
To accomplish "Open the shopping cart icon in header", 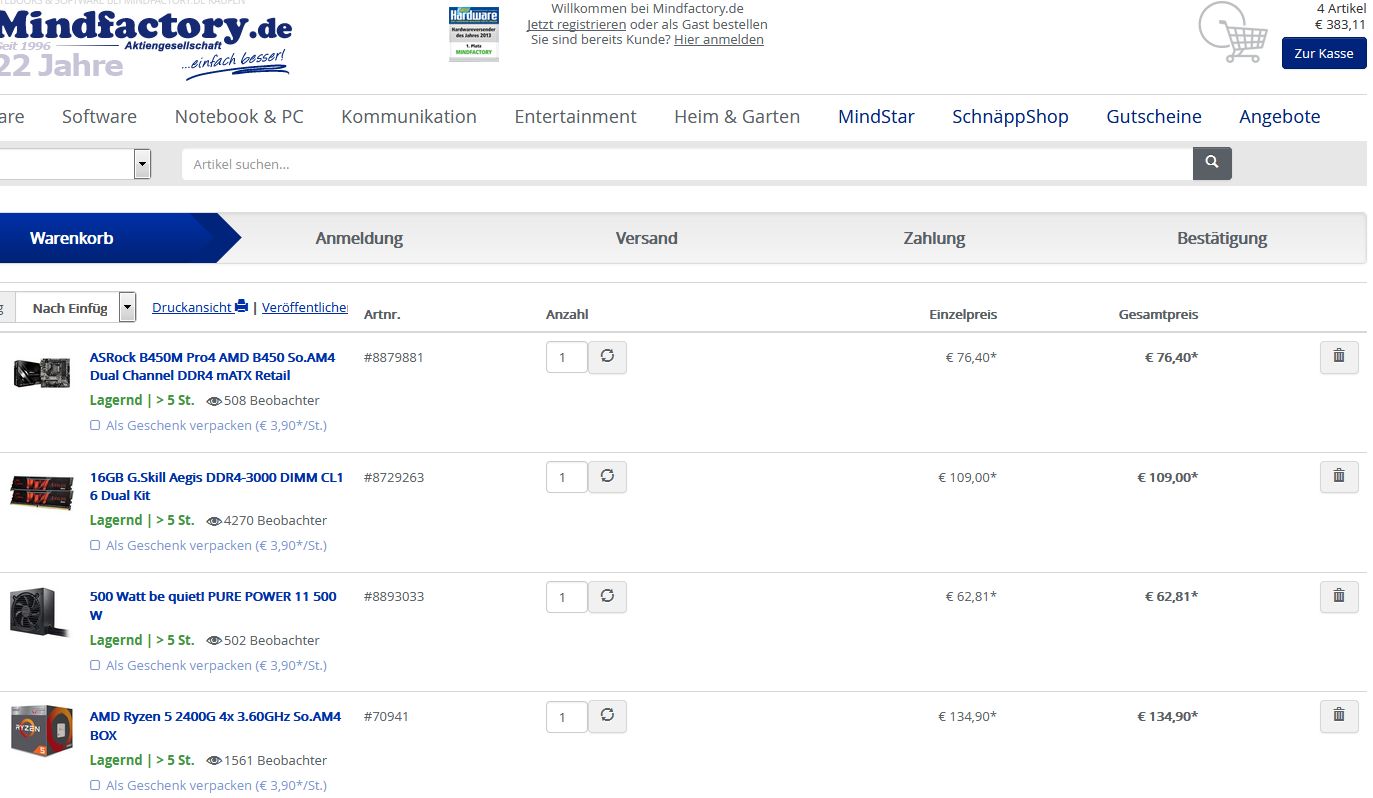I will [x=1232, y=33].
